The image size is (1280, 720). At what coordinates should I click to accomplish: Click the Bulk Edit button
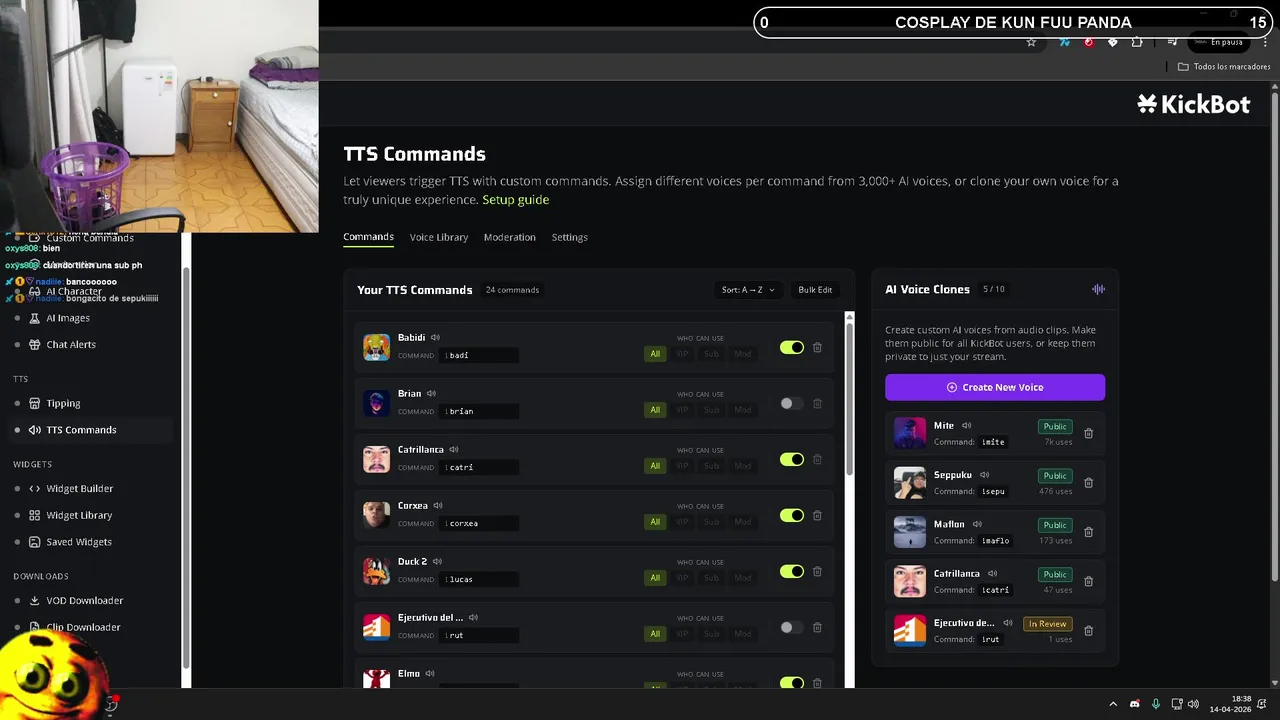coord(815,290)
